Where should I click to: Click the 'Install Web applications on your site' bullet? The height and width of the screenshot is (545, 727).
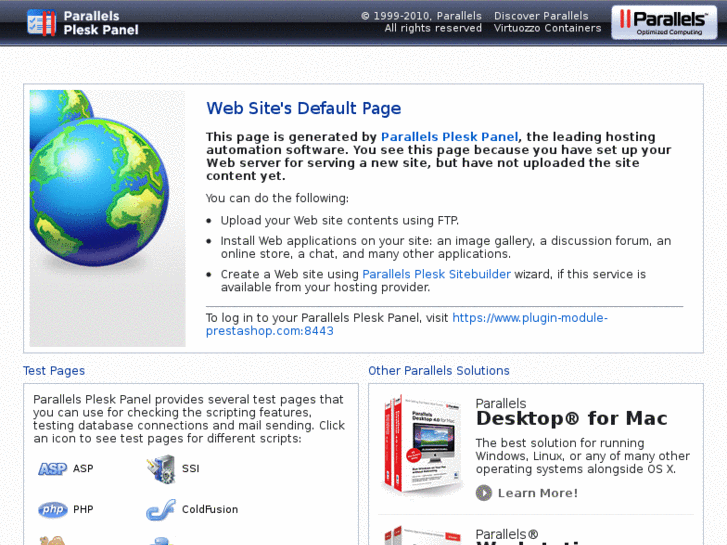[x=446, y=247]
